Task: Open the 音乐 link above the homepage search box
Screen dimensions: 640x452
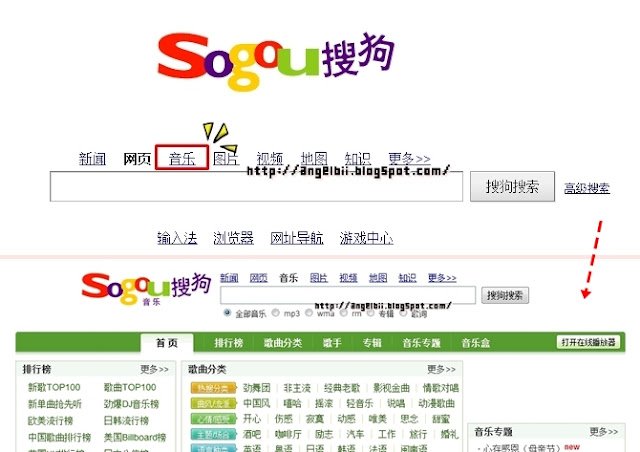Action: click(182, 158)
